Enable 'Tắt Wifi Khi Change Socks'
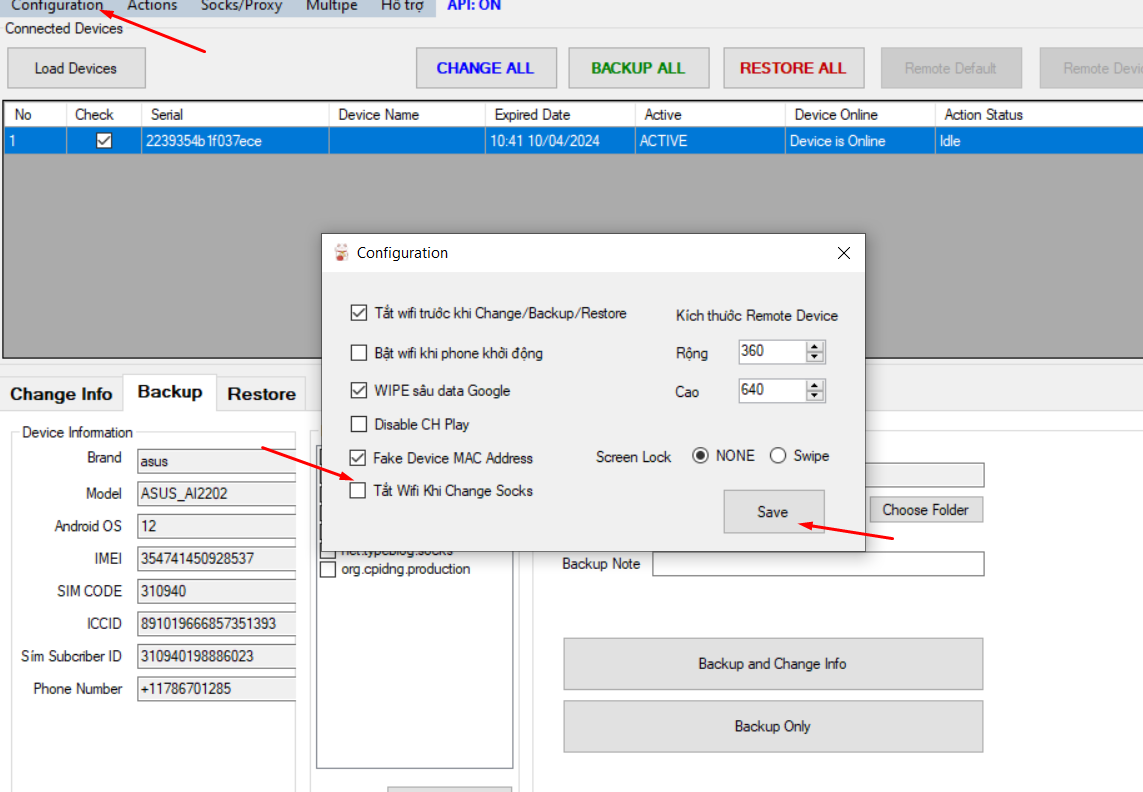 pos(359,491)
